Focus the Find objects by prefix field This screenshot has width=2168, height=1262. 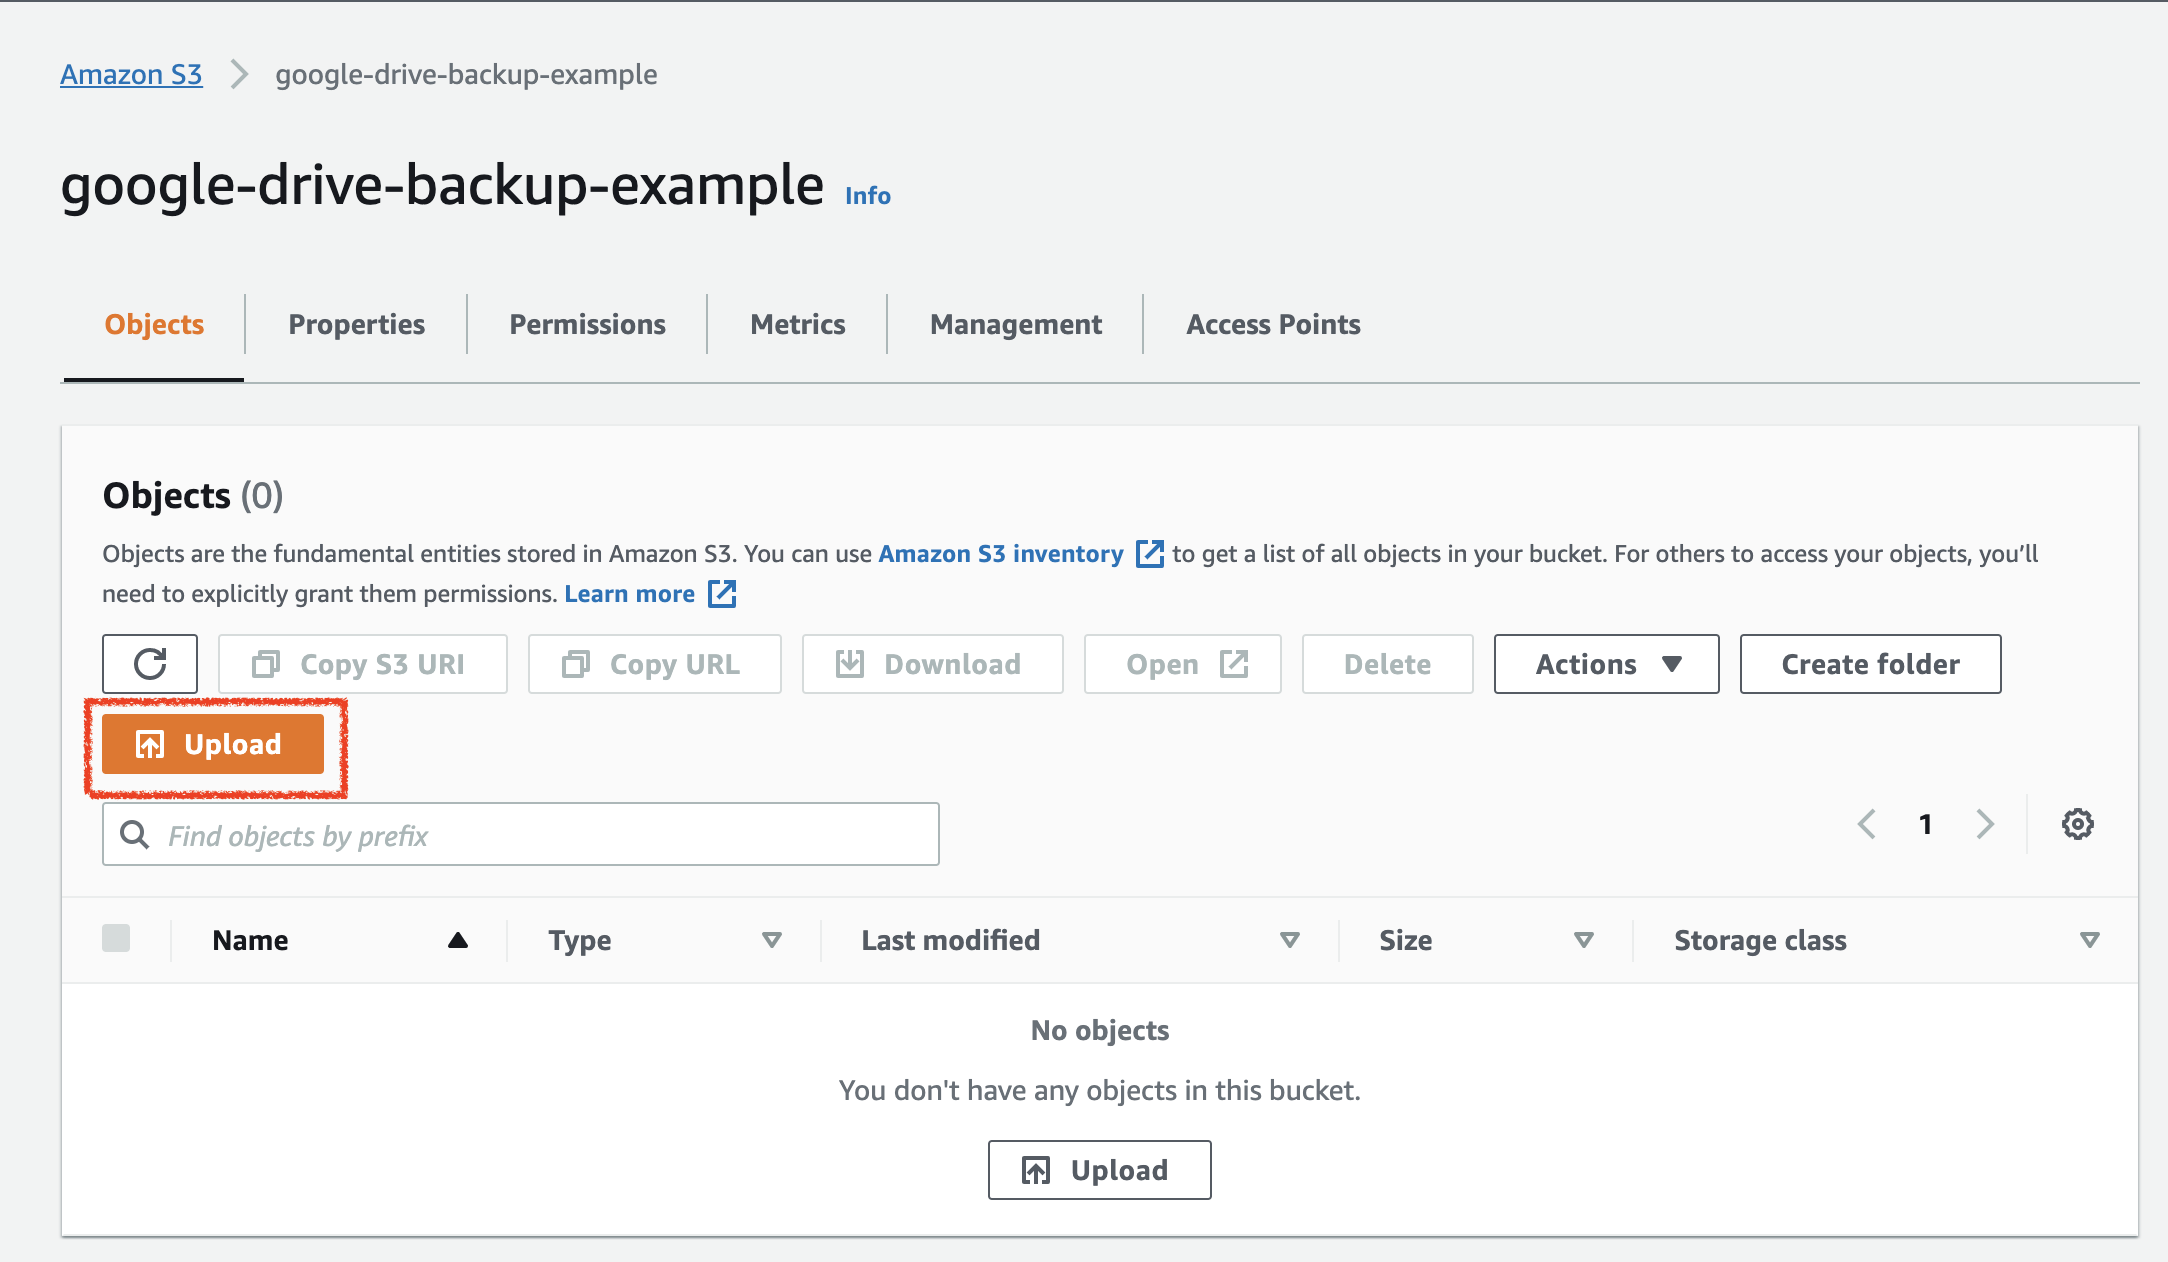[x=520, y=835]
